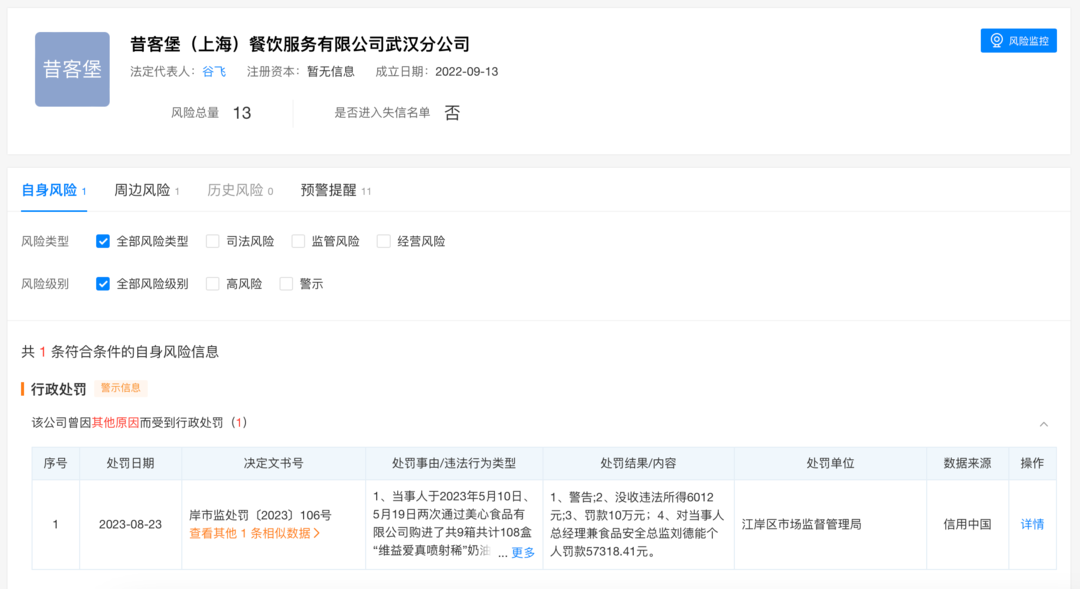Click the 序号 column header
Viewport: 1080px width, 589px height.
pos(55,464)
